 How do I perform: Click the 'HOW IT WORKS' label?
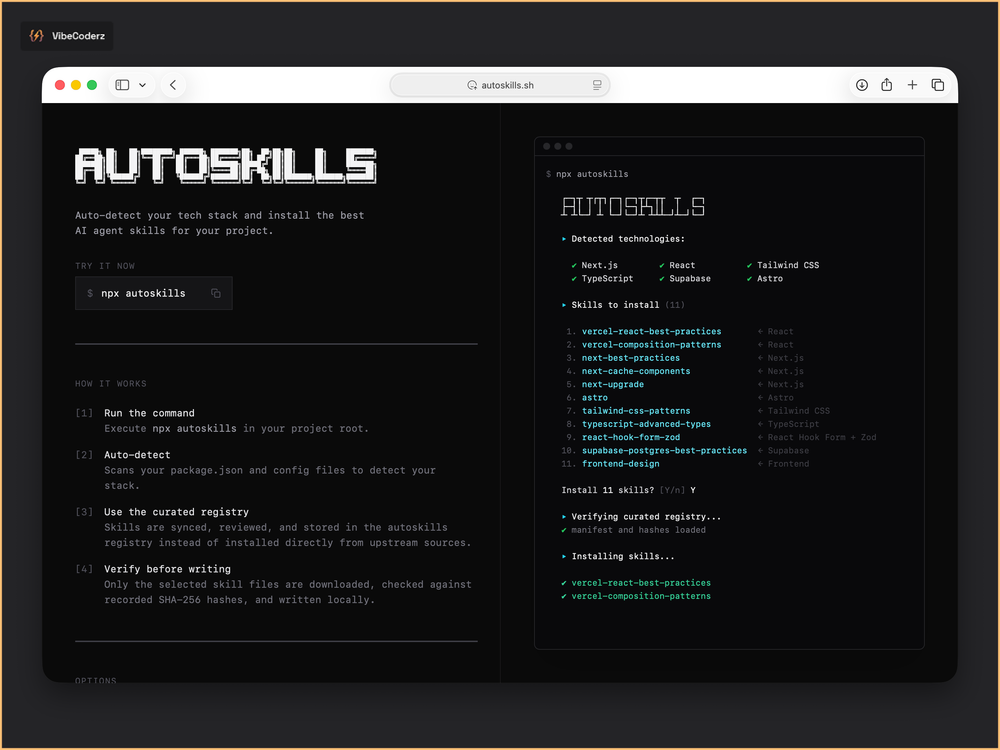pos(111,384)
